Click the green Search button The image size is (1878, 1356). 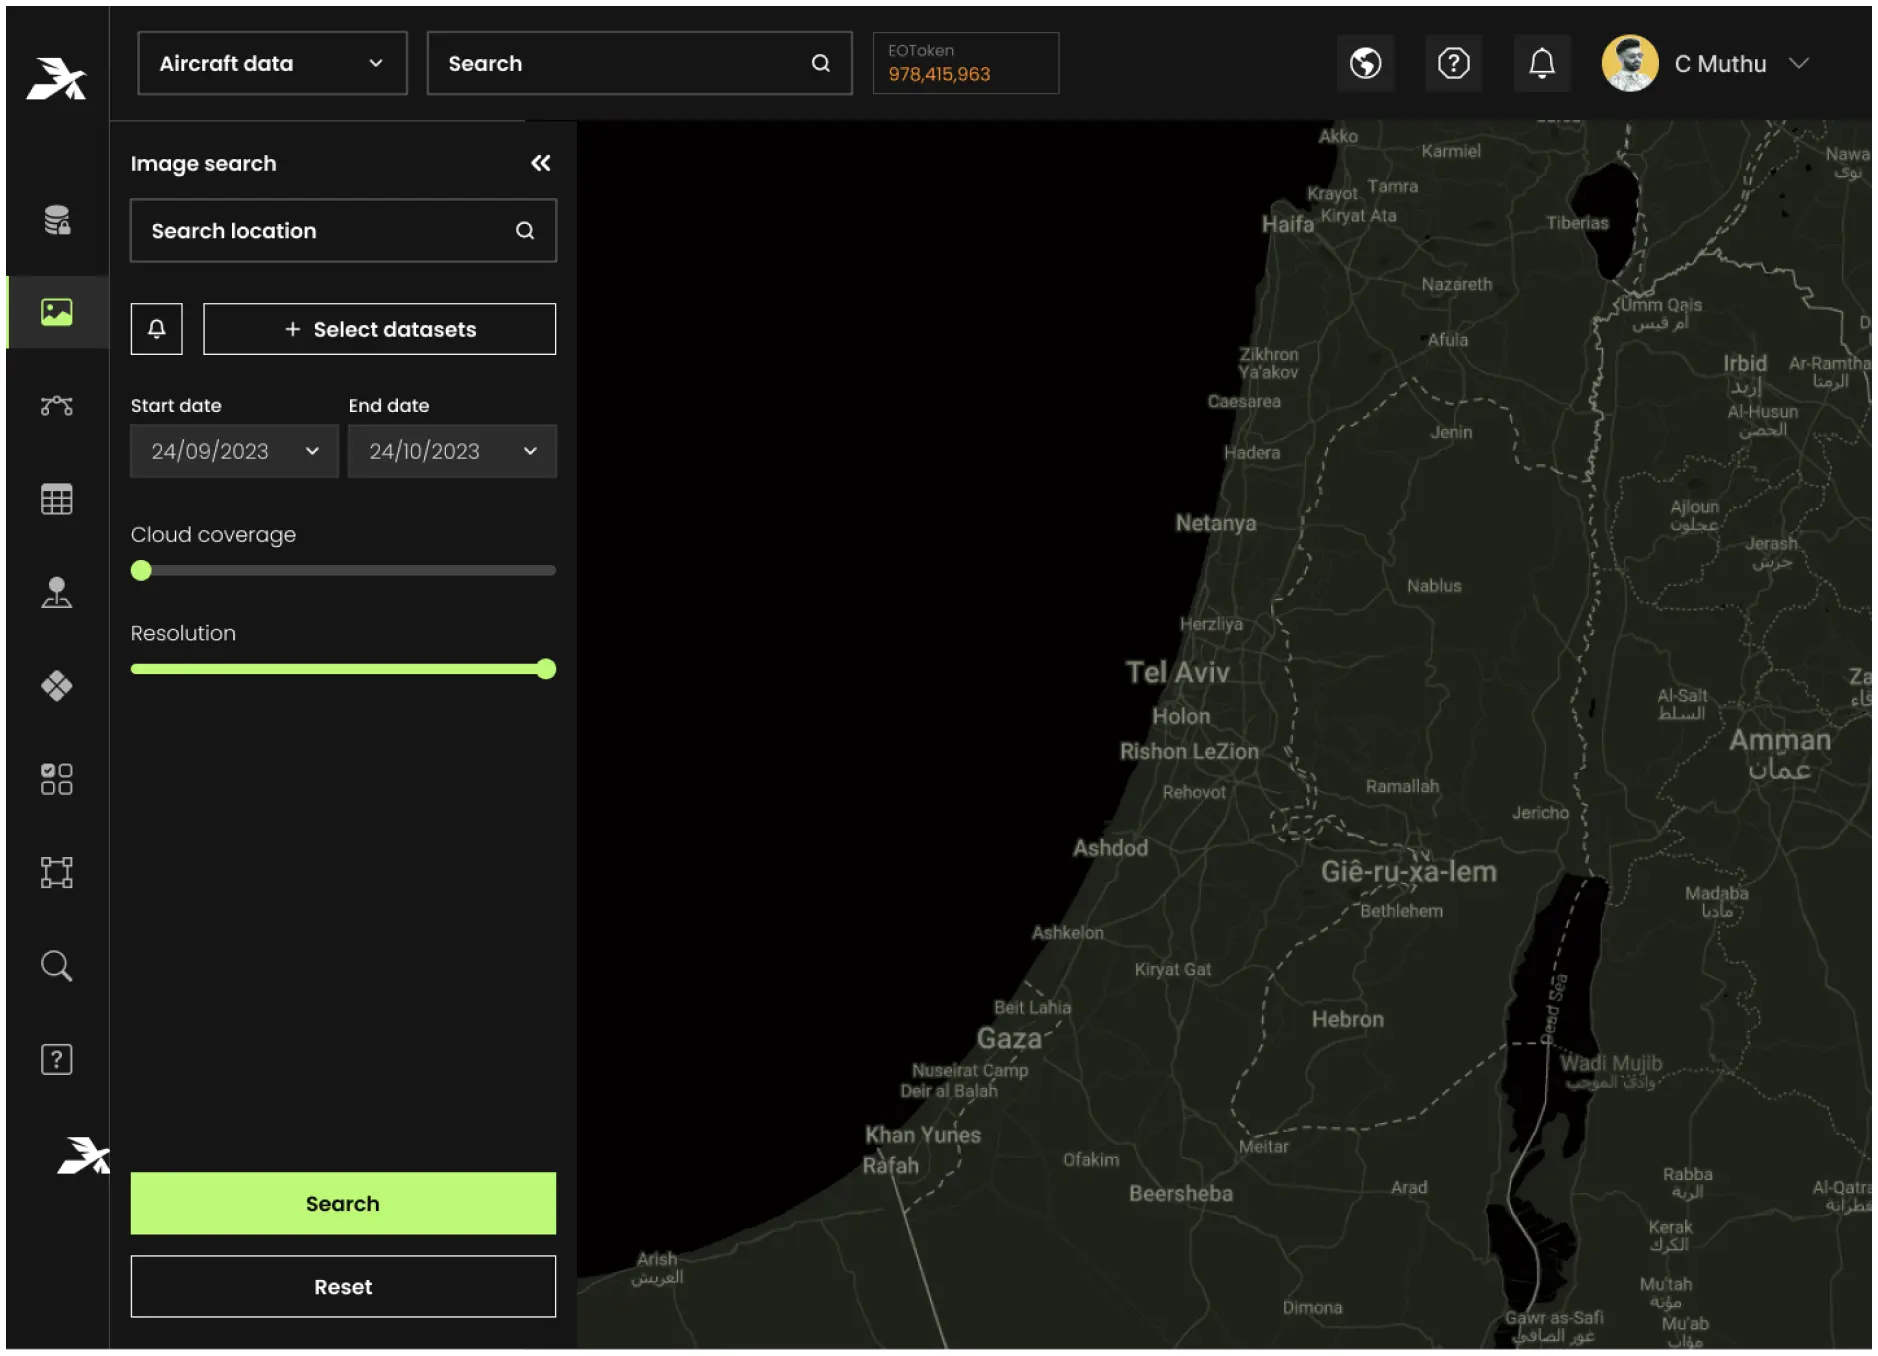343,1203
